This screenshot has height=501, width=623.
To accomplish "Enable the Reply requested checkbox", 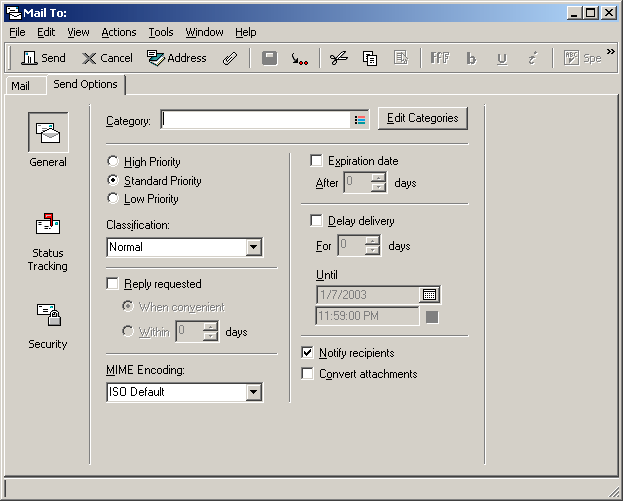I will click(112, 284).
